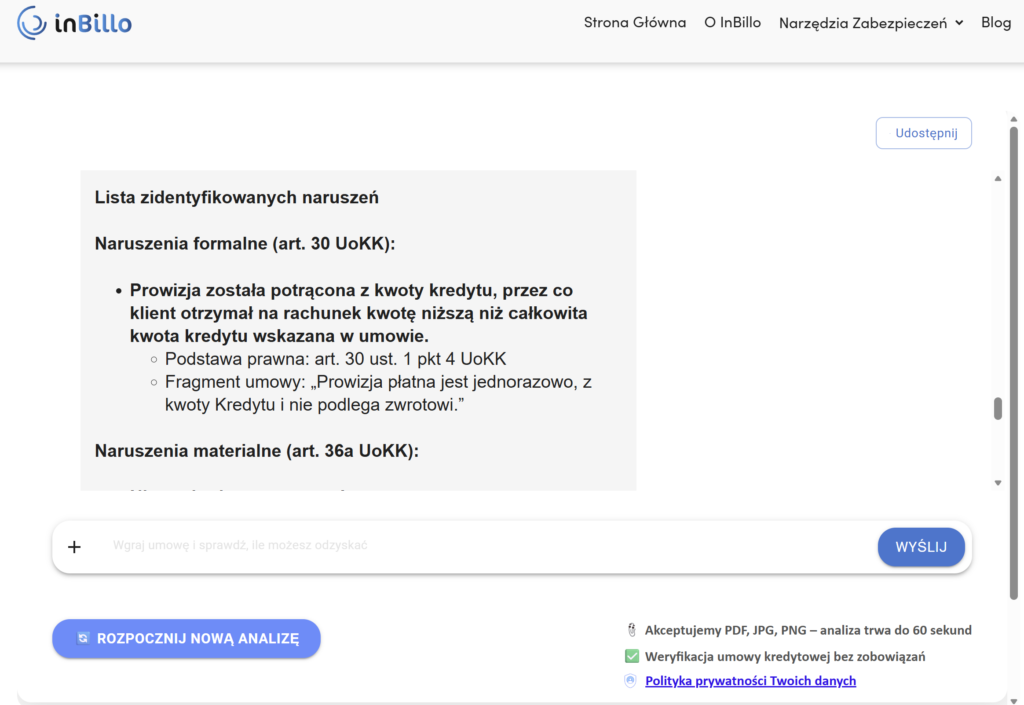Click the main page scrollbar thumb

1014,362
